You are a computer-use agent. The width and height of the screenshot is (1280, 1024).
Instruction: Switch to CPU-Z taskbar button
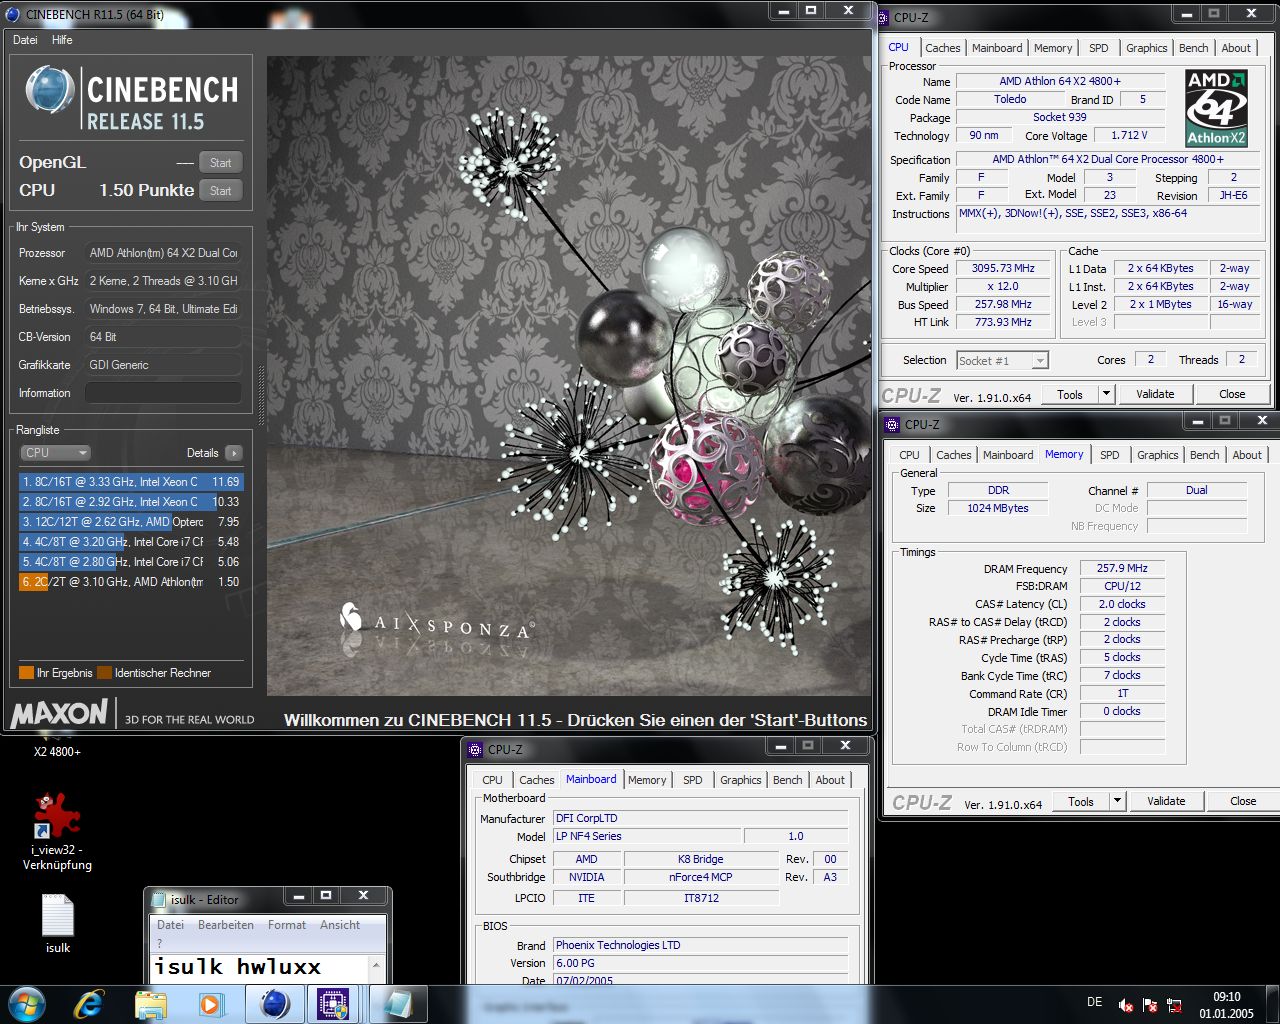click(334, 1004)
